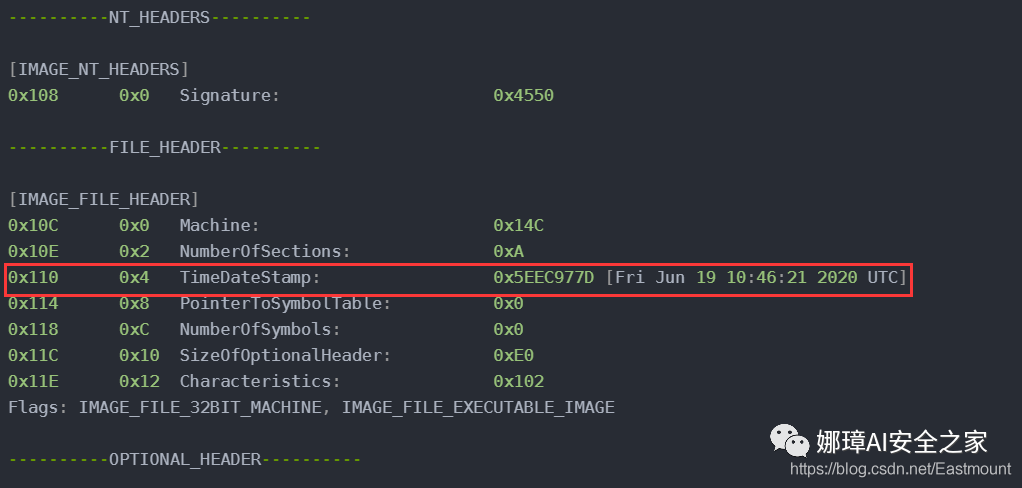Click the [IMAGE_FILE_HEADER] label
The image size is (1022, 488).
point(104,199)
